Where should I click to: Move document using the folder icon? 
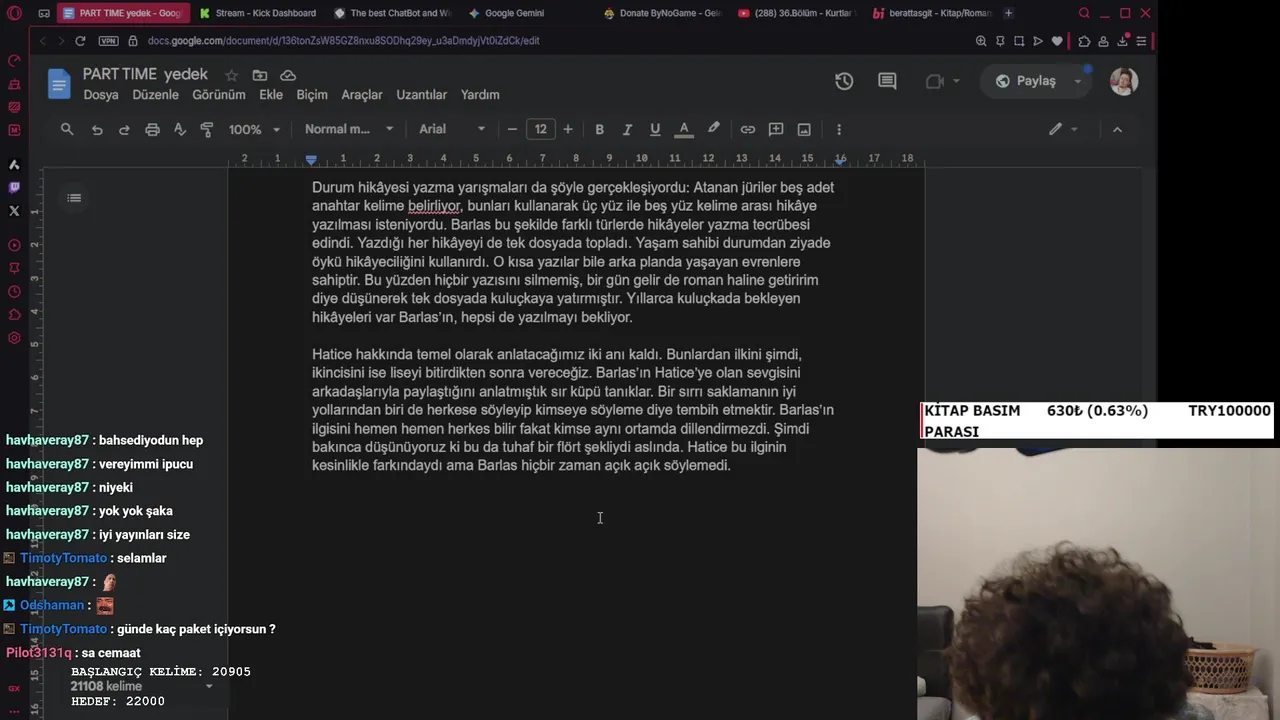click(260, 75)
